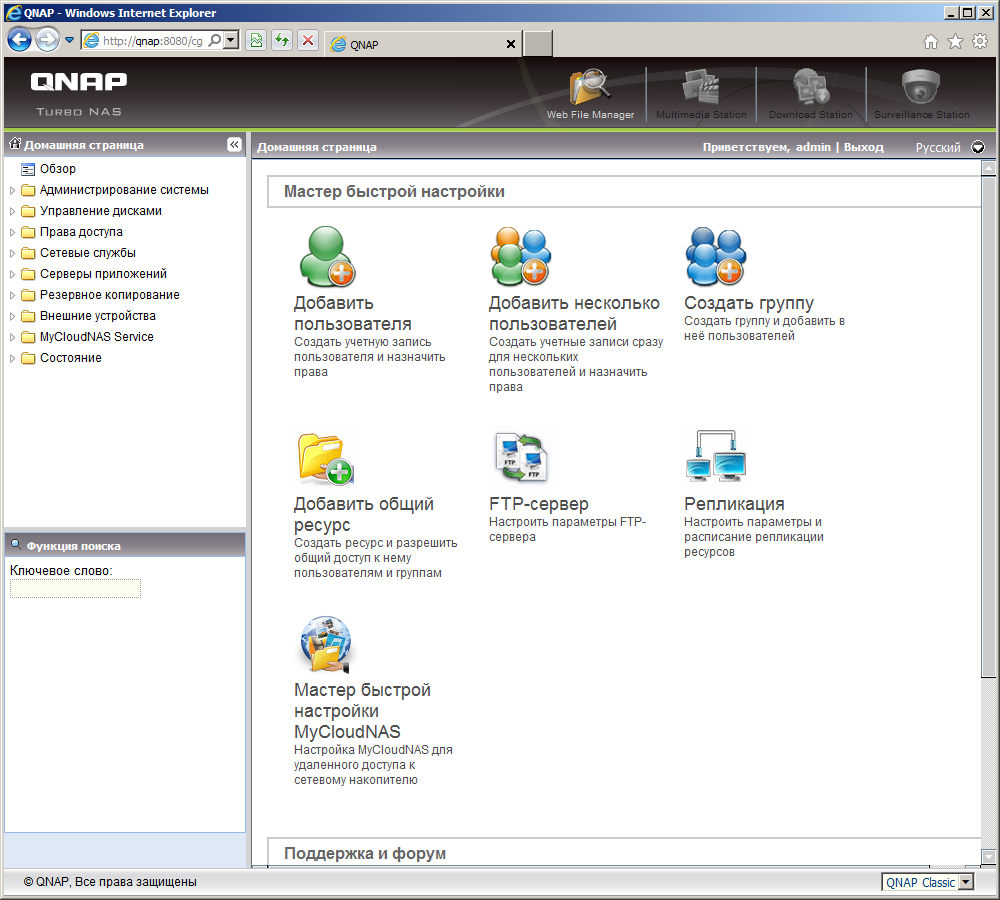Click the Ключевое слово search field
Viewport: 1000px width, 900px height.
[75, 588]
